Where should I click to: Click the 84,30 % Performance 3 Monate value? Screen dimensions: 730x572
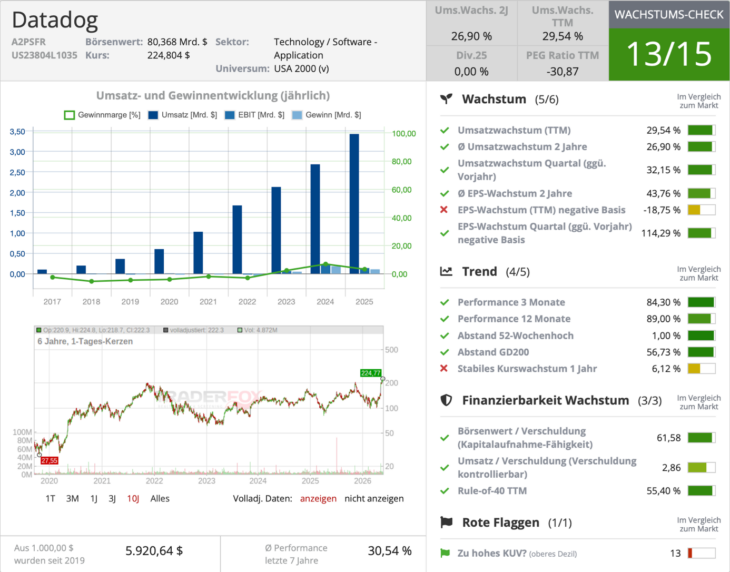tap(663, 303)
